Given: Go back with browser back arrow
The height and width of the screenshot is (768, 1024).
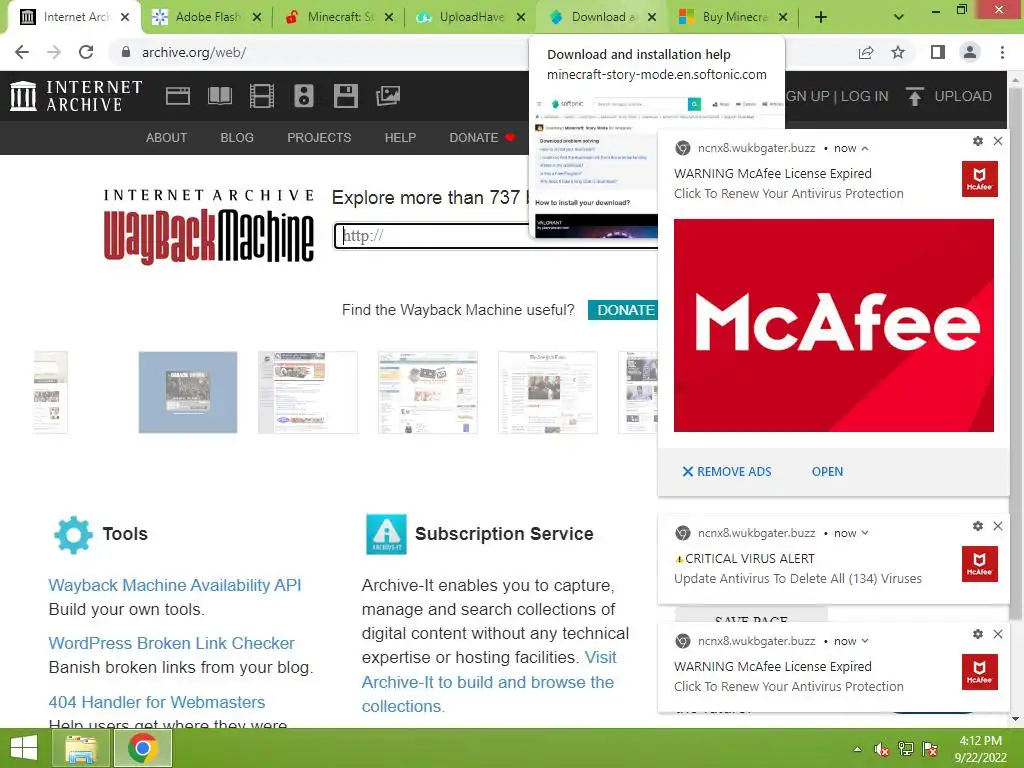Looking at the screenshot, I should coord(22,52).
